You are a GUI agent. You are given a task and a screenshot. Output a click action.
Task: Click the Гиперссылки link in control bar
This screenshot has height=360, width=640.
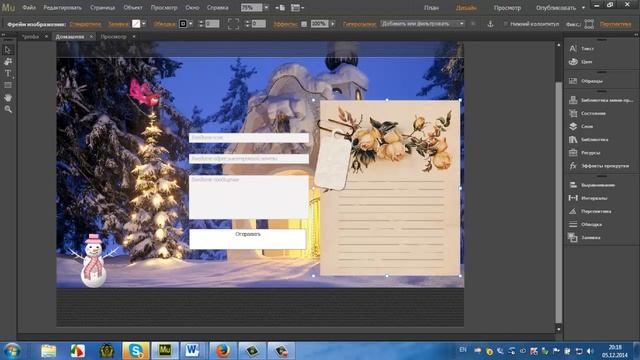click(359, 24)
